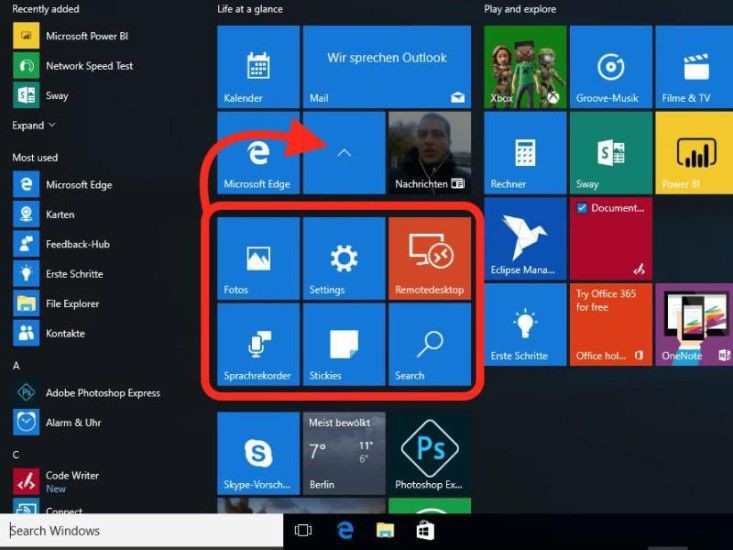The height and width of the screenshot is (550, 733).
Task: Launch Edge from the taskbar
Action: [345, 530]
